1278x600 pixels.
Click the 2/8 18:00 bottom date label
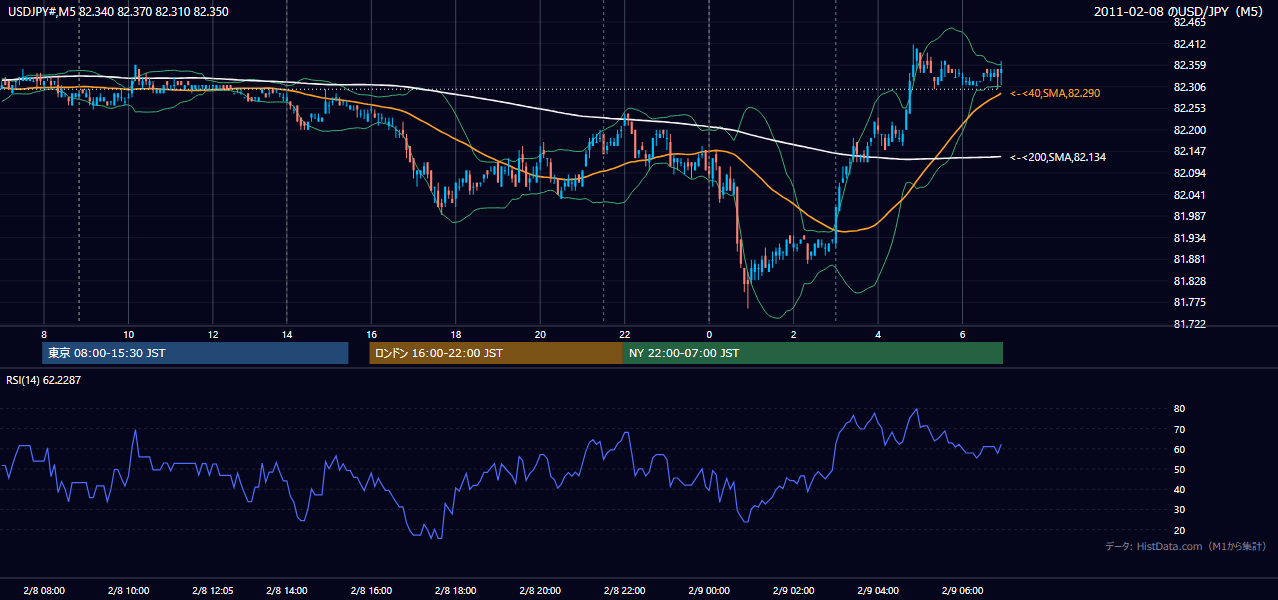(455, 590)
